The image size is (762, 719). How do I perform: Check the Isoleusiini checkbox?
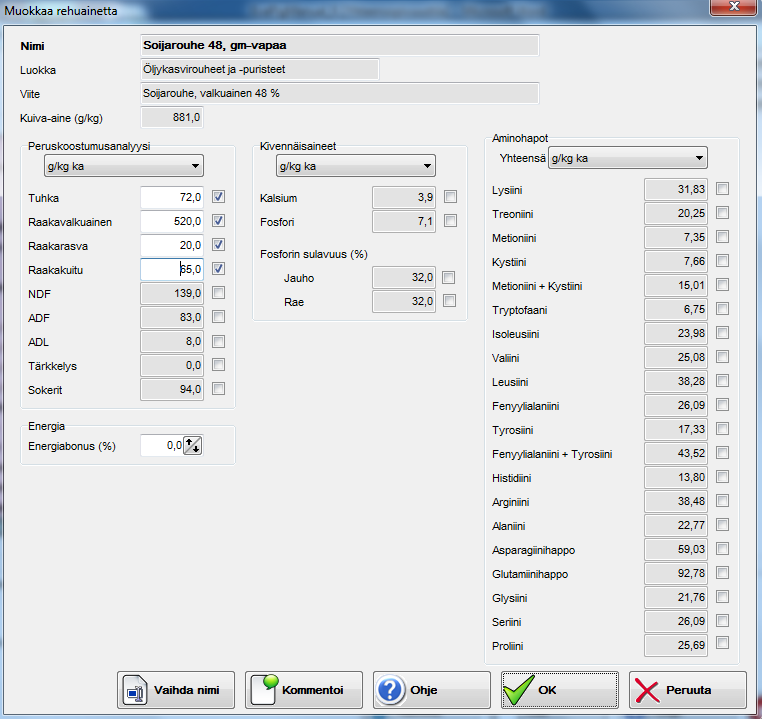(x=723, y=333)
